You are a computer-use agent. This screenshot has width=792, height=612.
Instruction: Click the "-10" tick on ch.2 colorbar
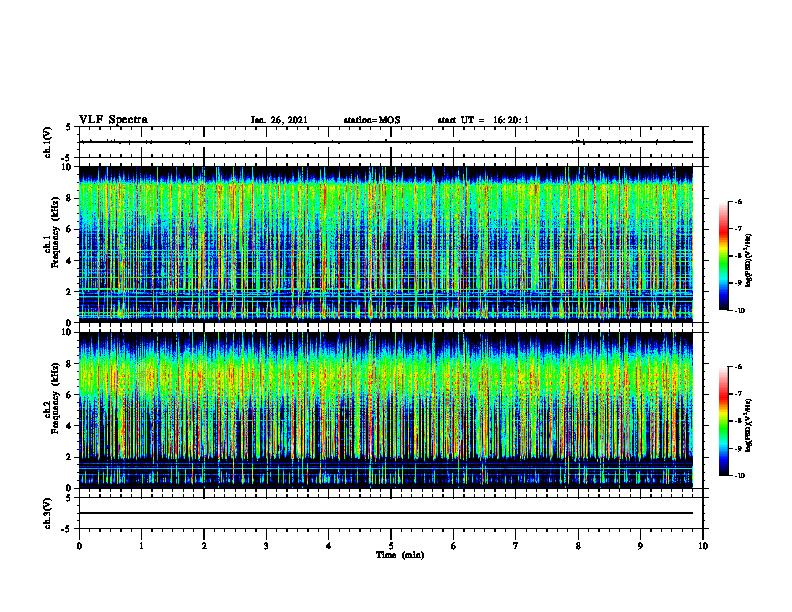click(x=739, y=476)
